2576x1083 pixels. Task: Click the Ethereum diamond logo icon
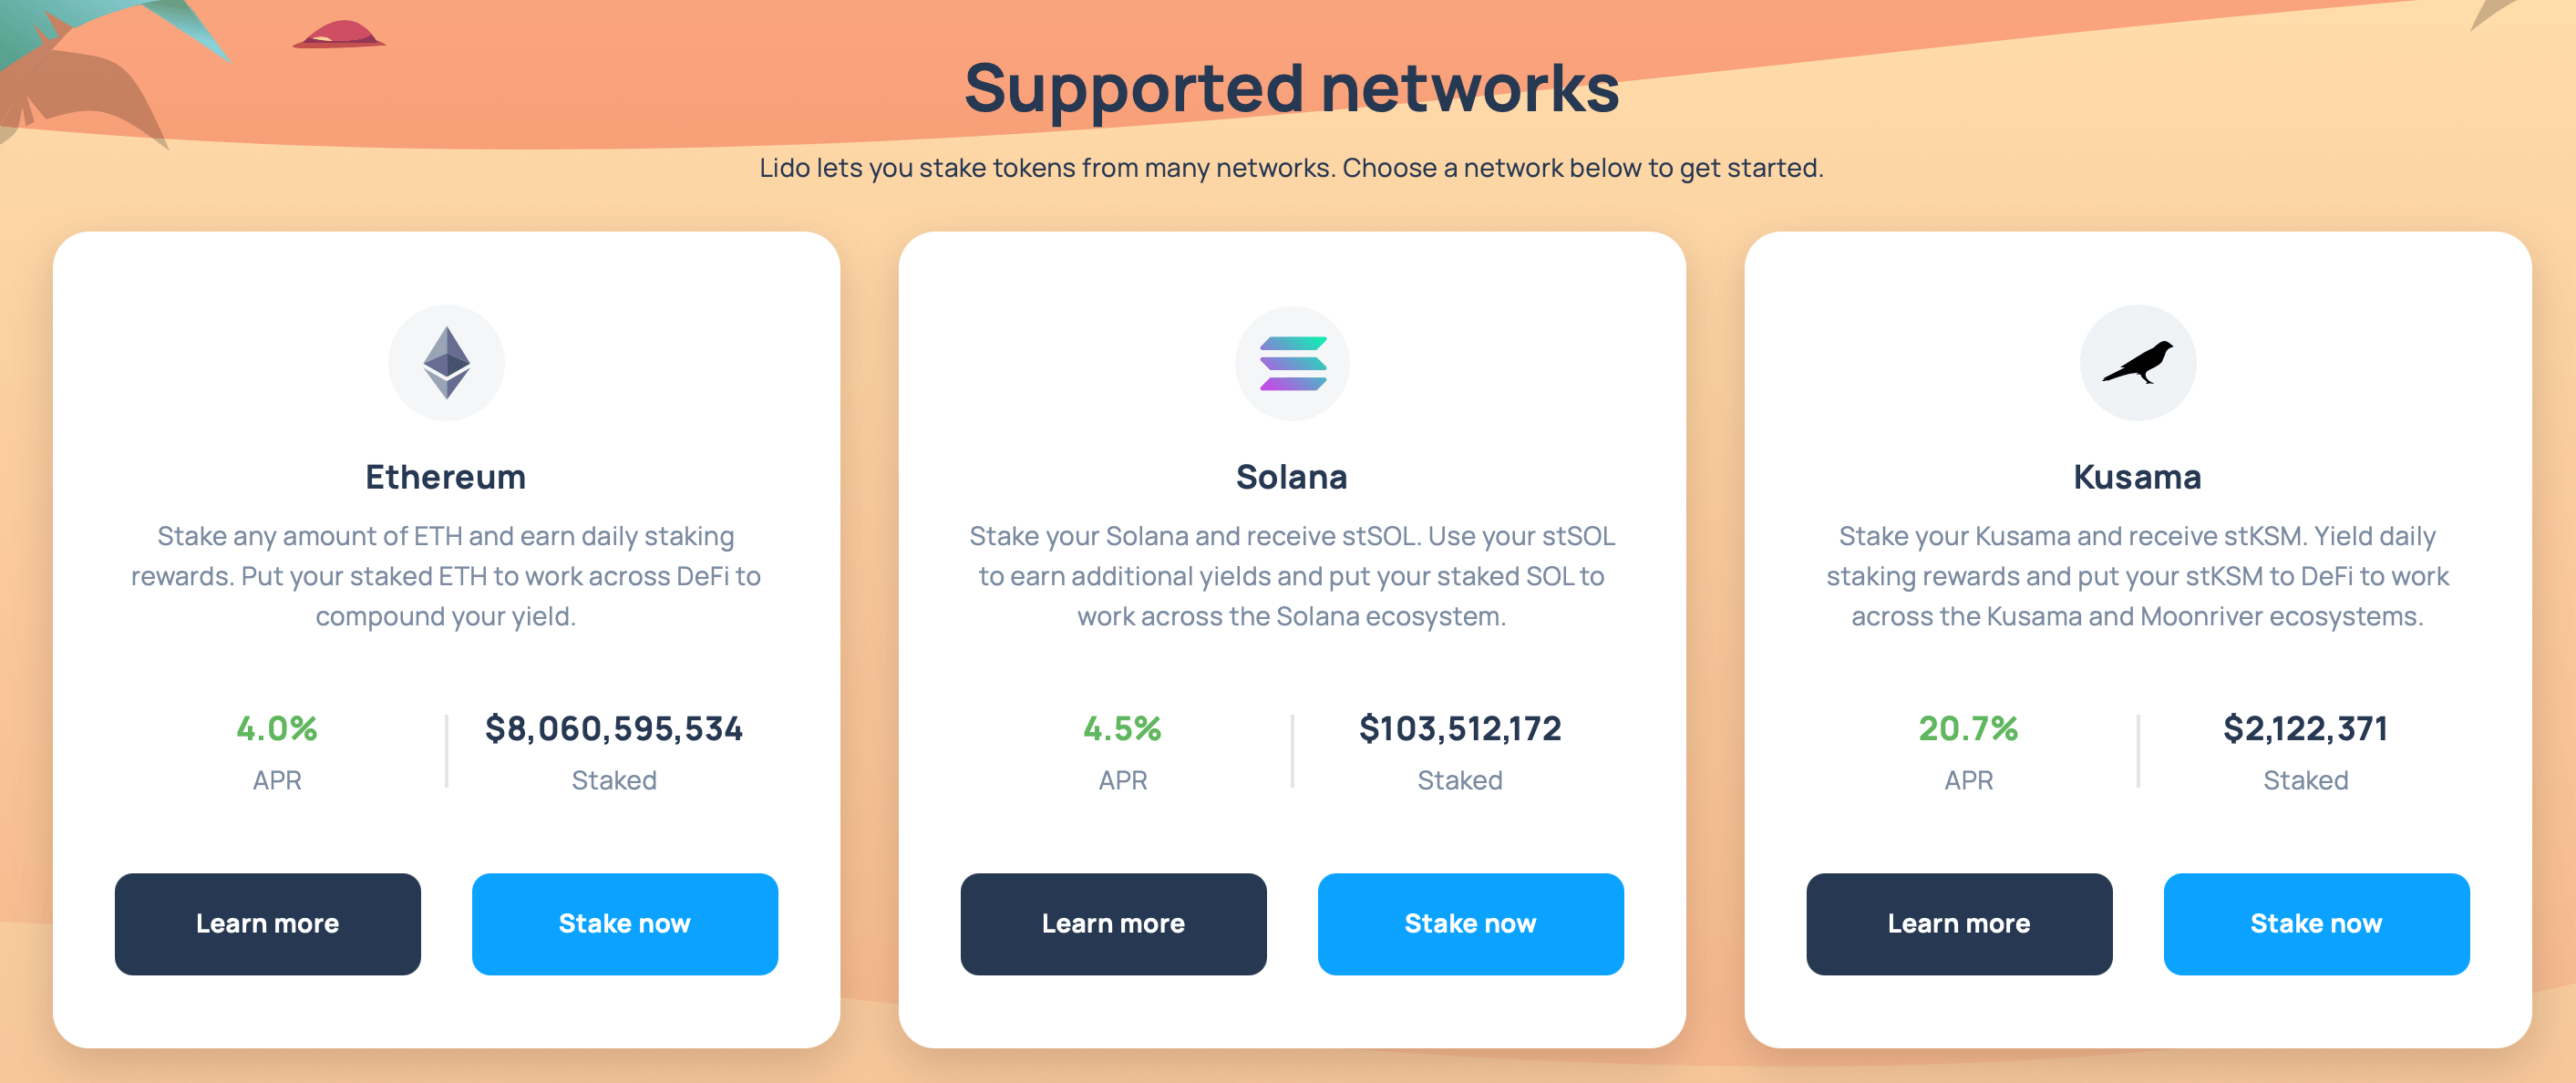click(446, 363)
